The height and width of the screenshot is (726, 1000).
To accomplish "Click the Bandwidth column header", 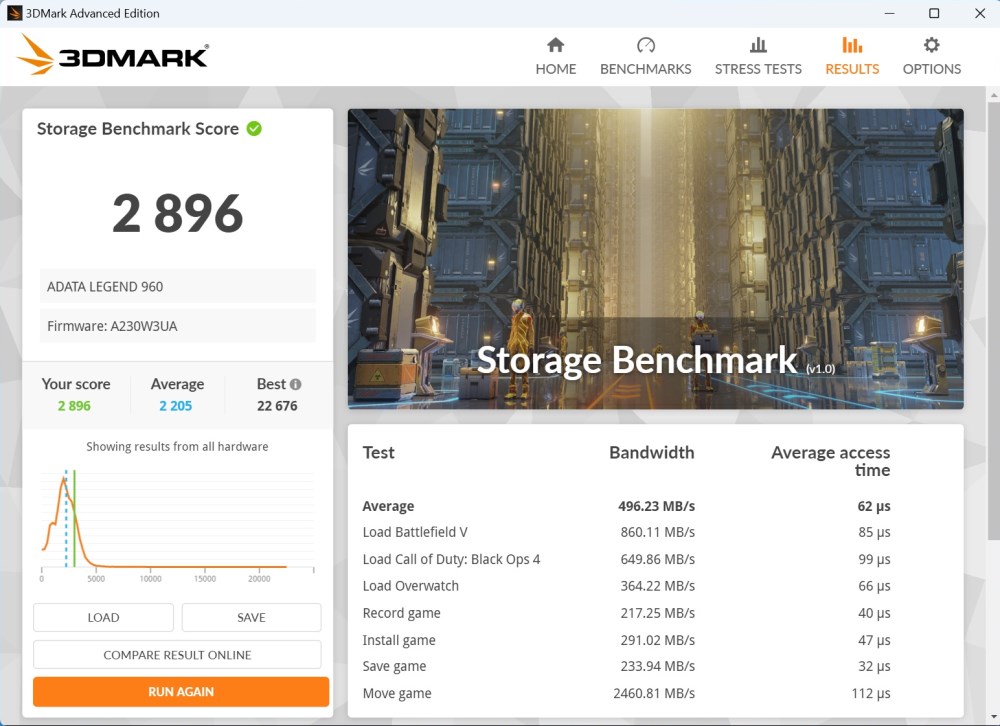I will pos(651,452).
